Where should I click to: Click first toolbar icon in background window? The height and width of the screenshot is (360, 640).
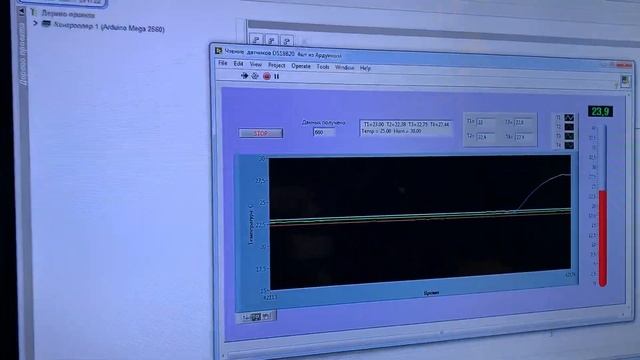pos(256,40)
